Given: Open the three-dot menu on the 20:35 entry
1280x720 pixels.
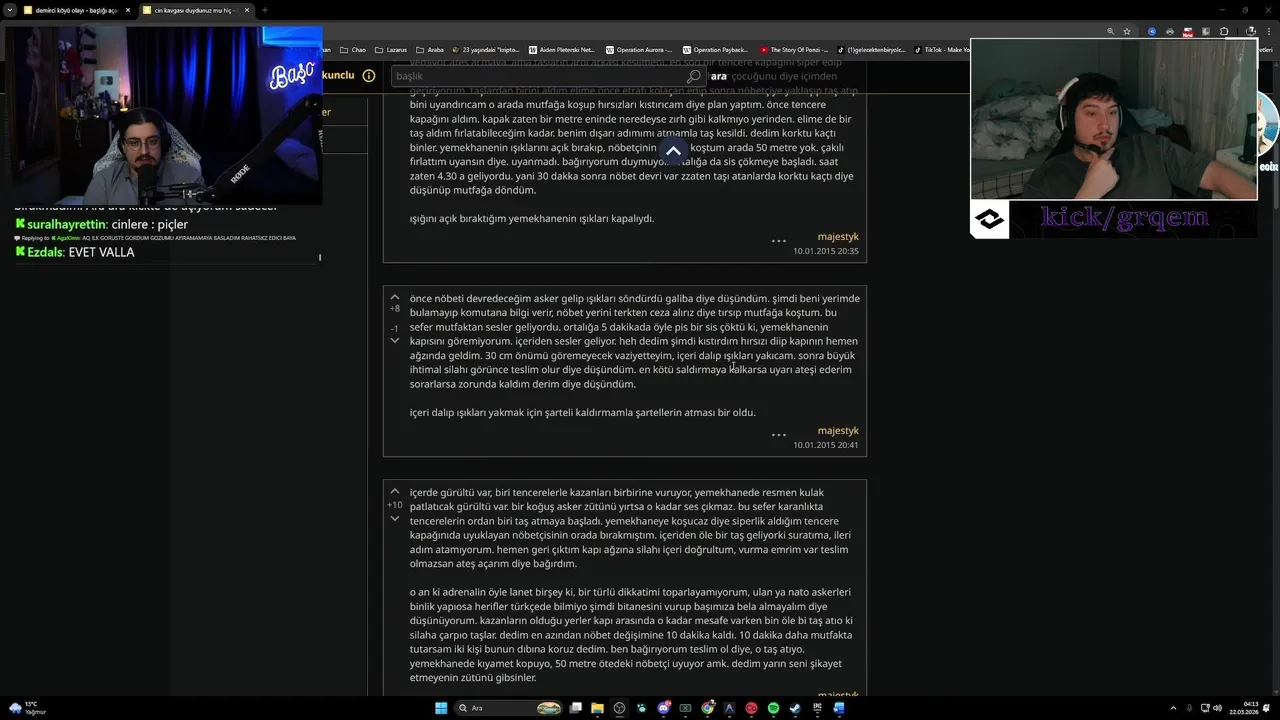Looking at the screenshot, I should 778,241.
